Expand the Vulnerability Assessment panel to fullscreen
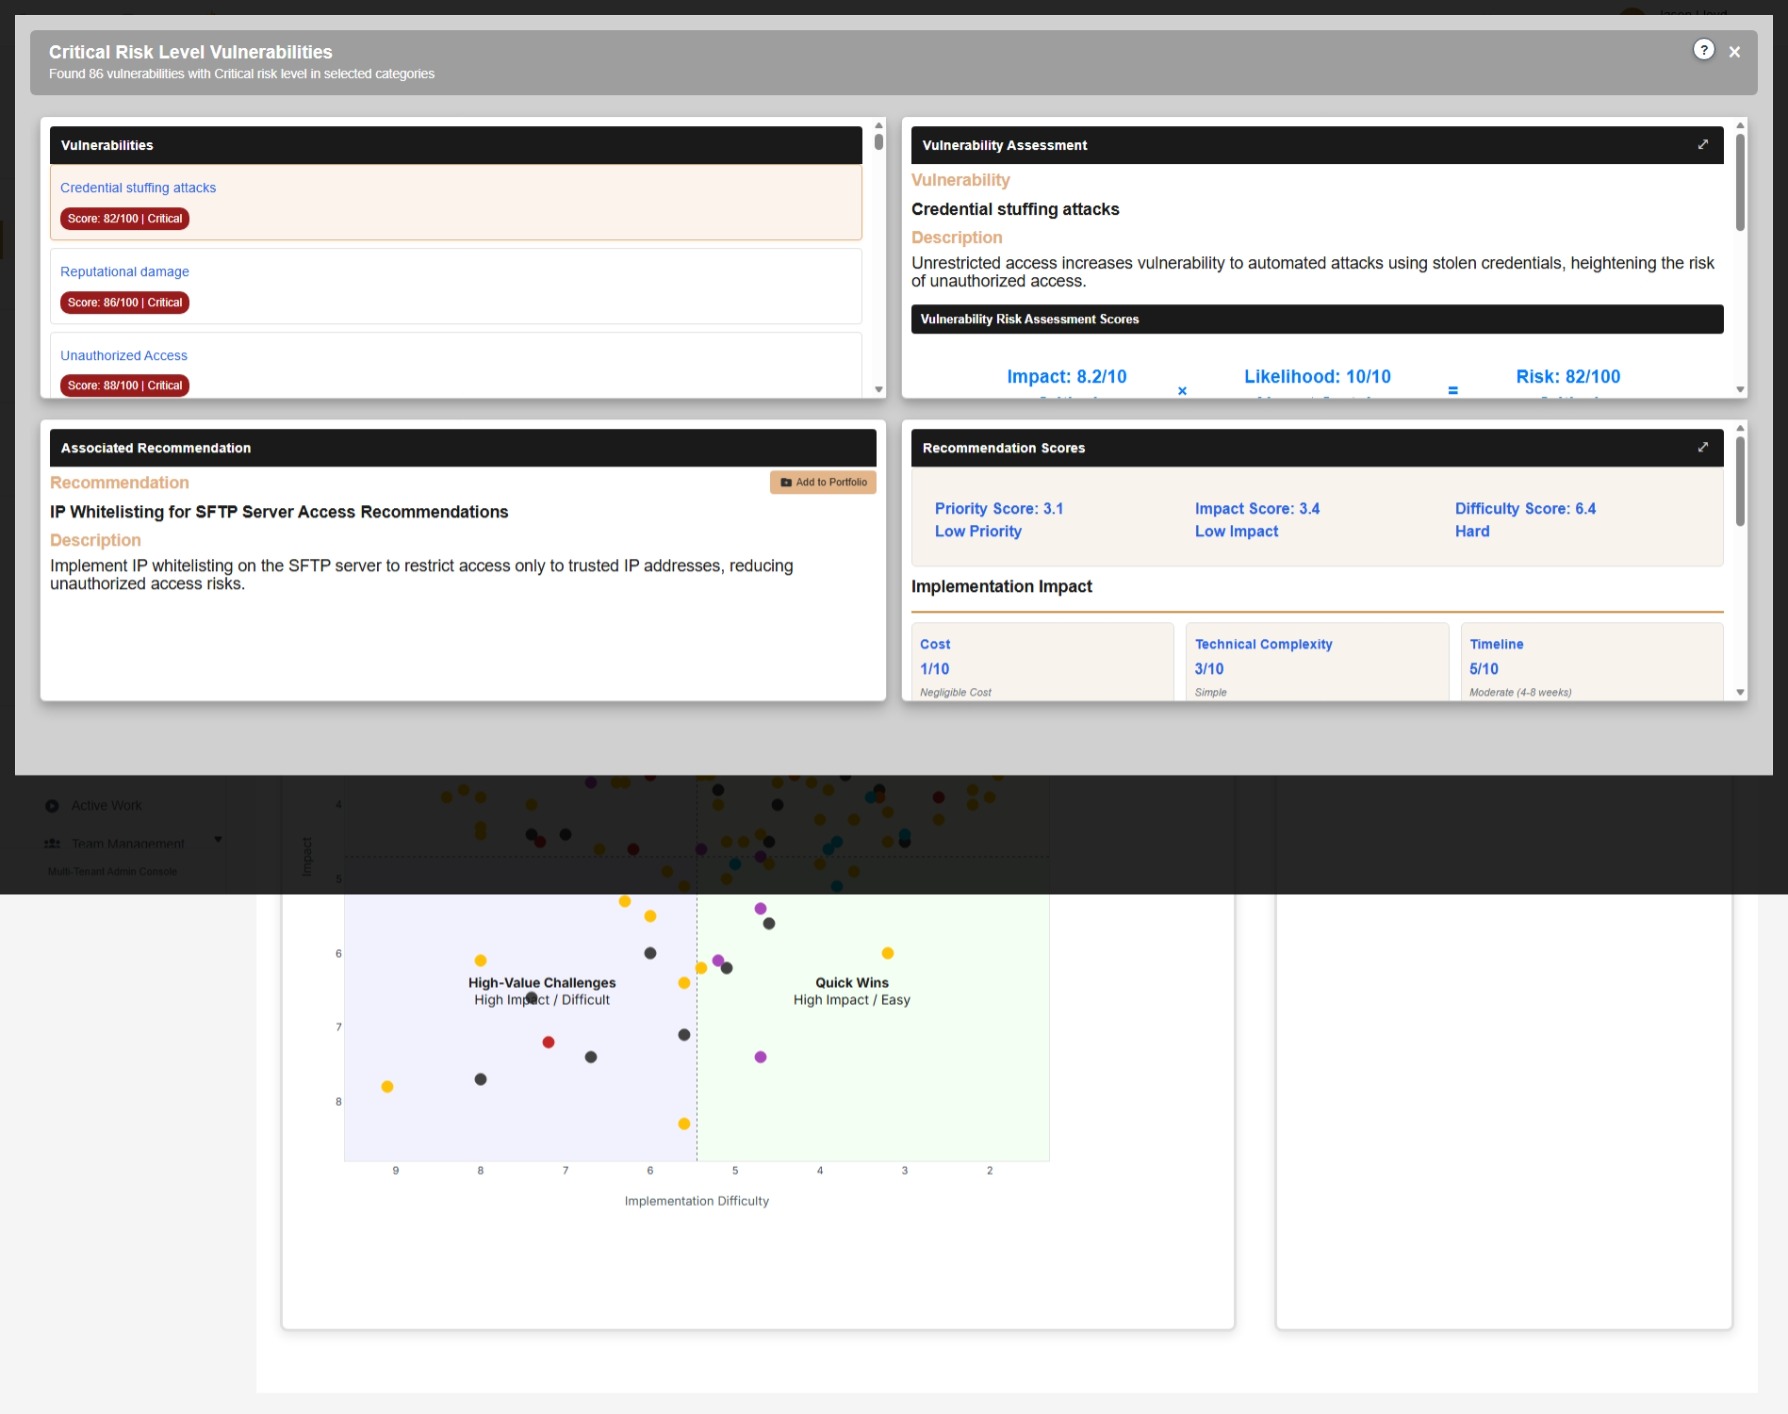The height and width of the screenshot is (1414, 1788). pyautogui.click(x=1703, y=145)
